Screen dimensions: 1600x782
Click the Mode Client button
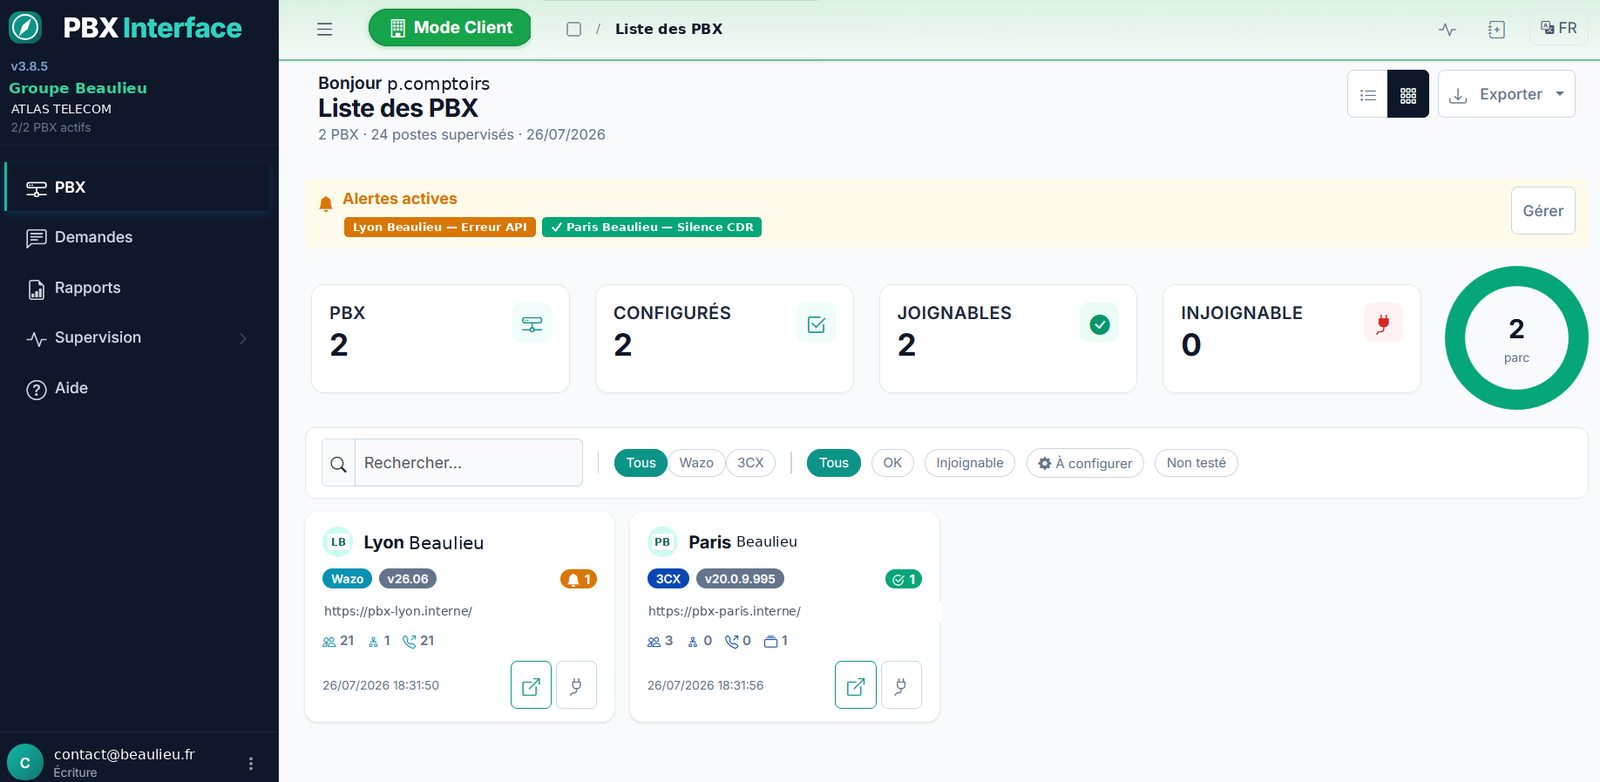(x=450, y=28)
